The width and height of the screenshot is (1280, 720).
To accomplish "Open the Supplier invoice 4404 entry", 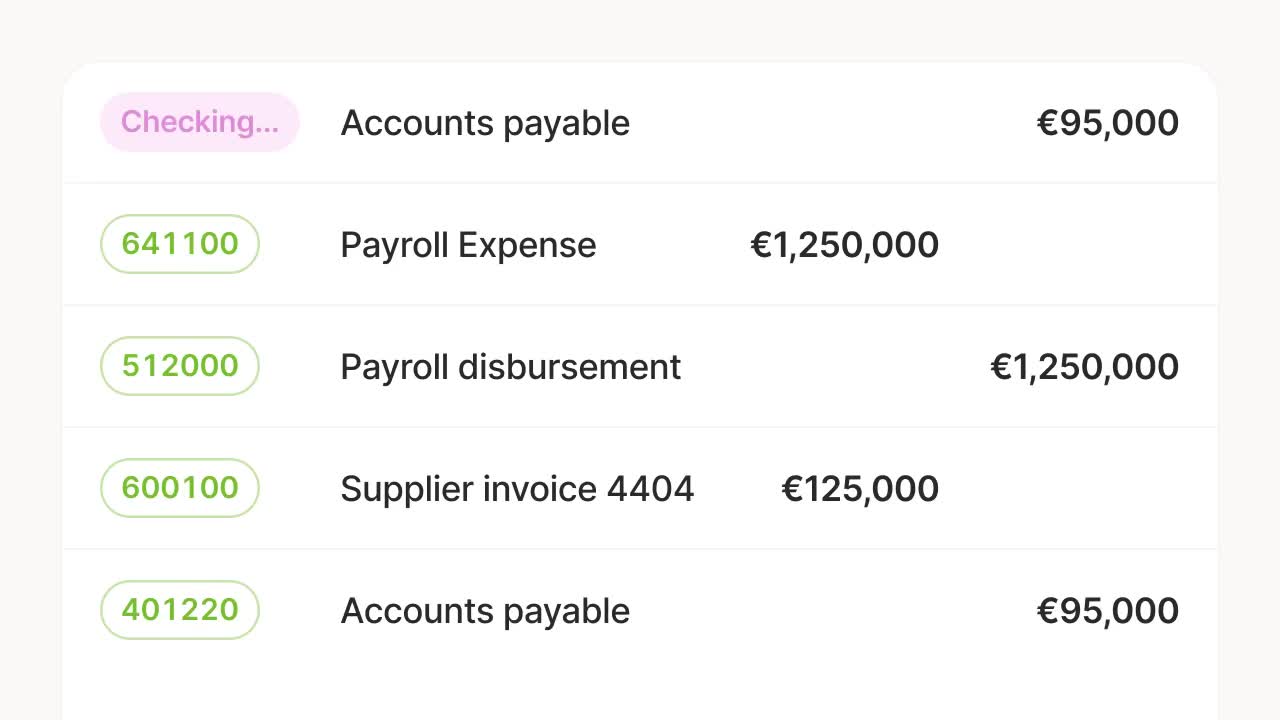I will (517, 489).
